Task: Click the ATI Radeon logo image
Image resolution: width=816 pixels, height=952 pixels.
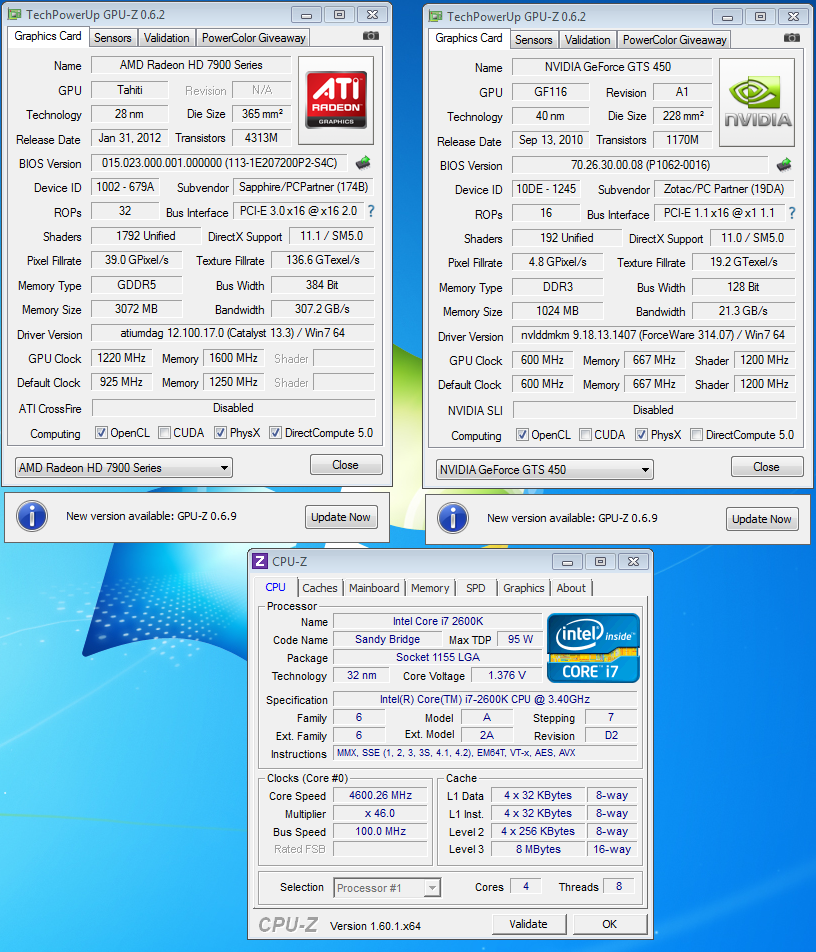Action: pyautogui.click(x=335, y=100)
